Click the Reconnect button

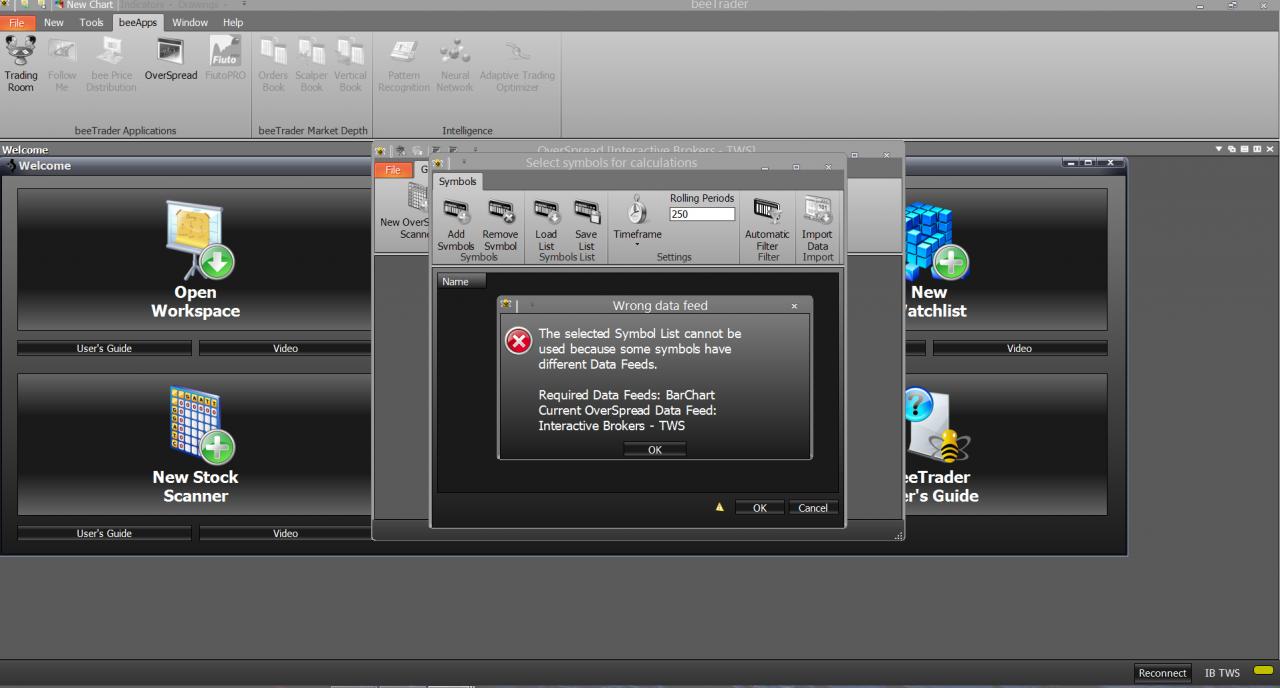tap(1162, 673)
